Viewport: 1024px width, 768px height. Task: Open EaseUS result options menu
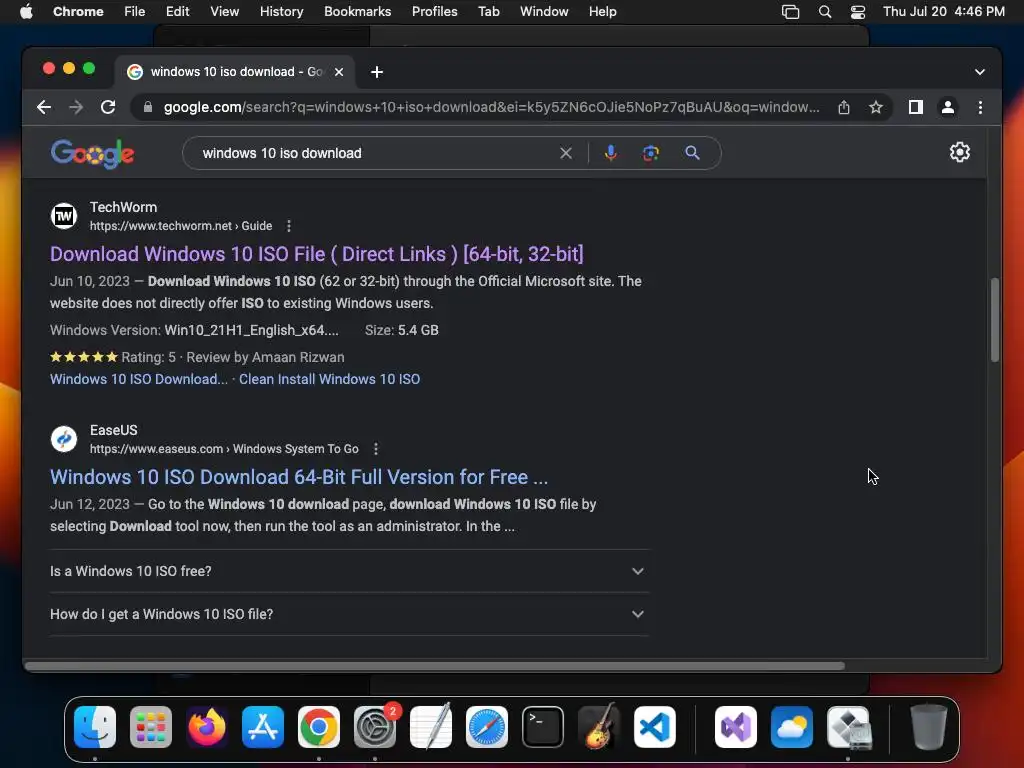click(376, 449)
